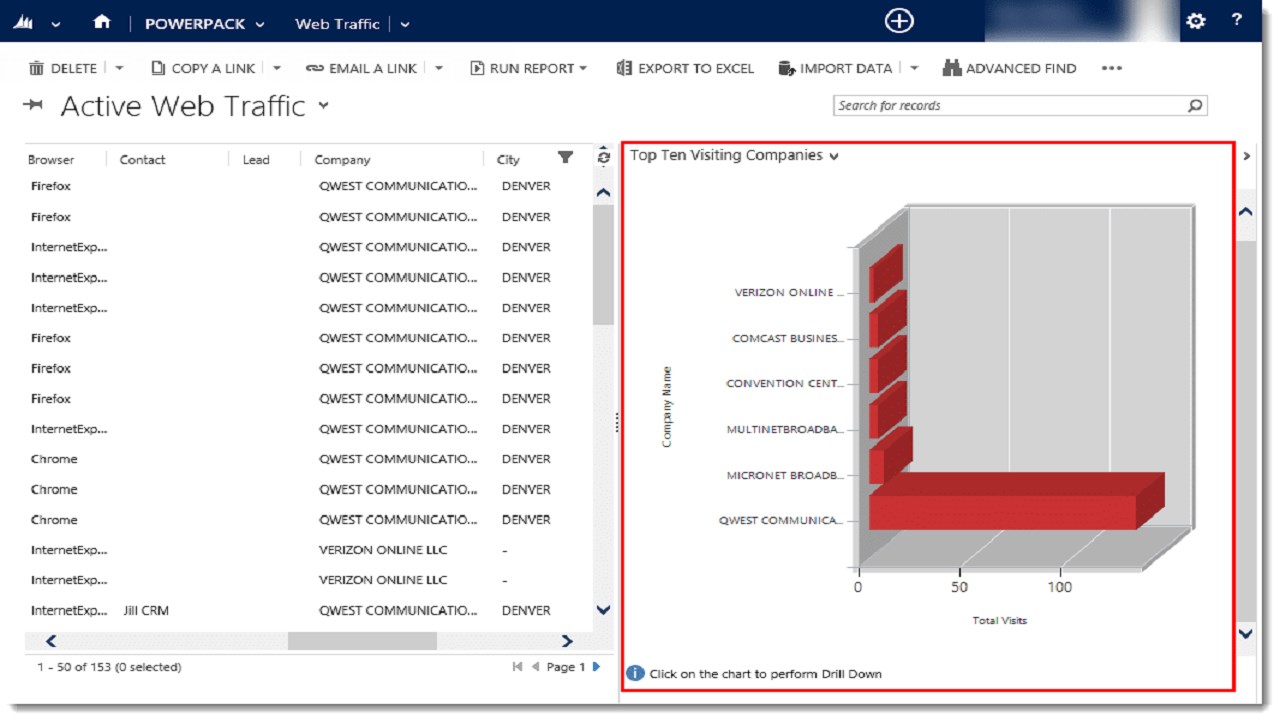Expand the DELETE dropdown arrow
The image size is (1280, 720).
pos(119,68)
